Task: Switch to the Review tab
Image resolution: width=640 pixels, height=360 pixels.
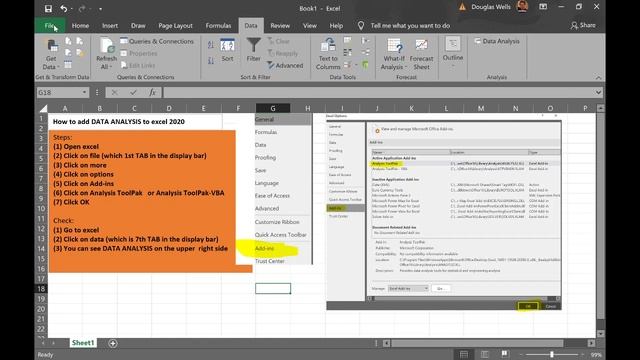Action: point(280,26)
